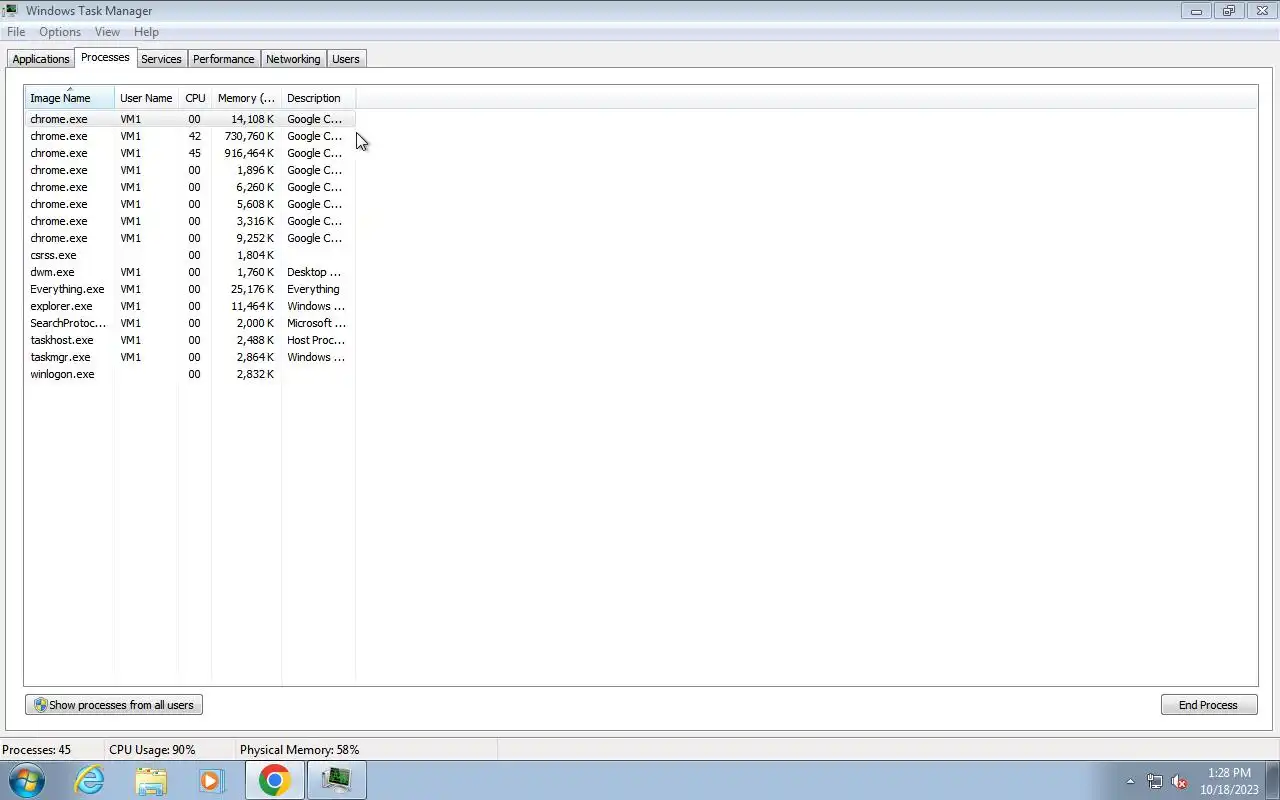This screenshot has height=800, width=1280.
Task: Open the File menu
Action: (16, 32)
